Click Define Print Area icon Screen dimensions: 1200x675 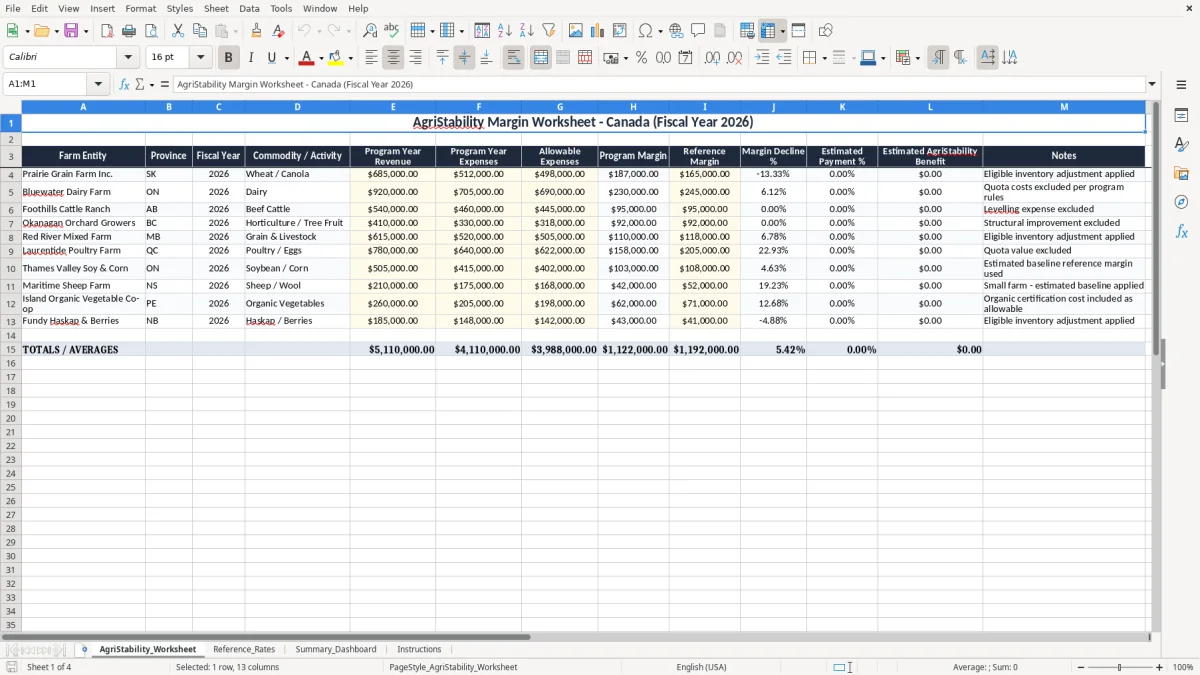click(x=747, y=31)
